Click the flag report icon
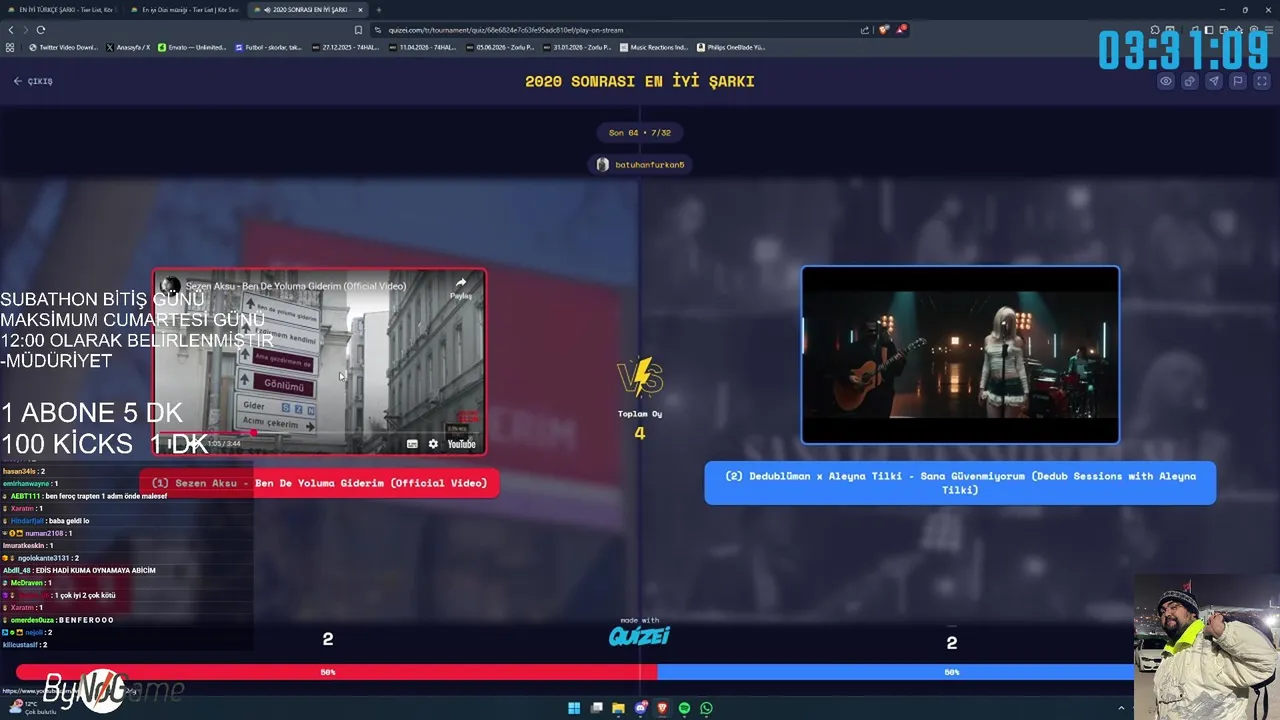This screenshot has width=1280, height=720. pyautogui.click(x=1238, y=81)
